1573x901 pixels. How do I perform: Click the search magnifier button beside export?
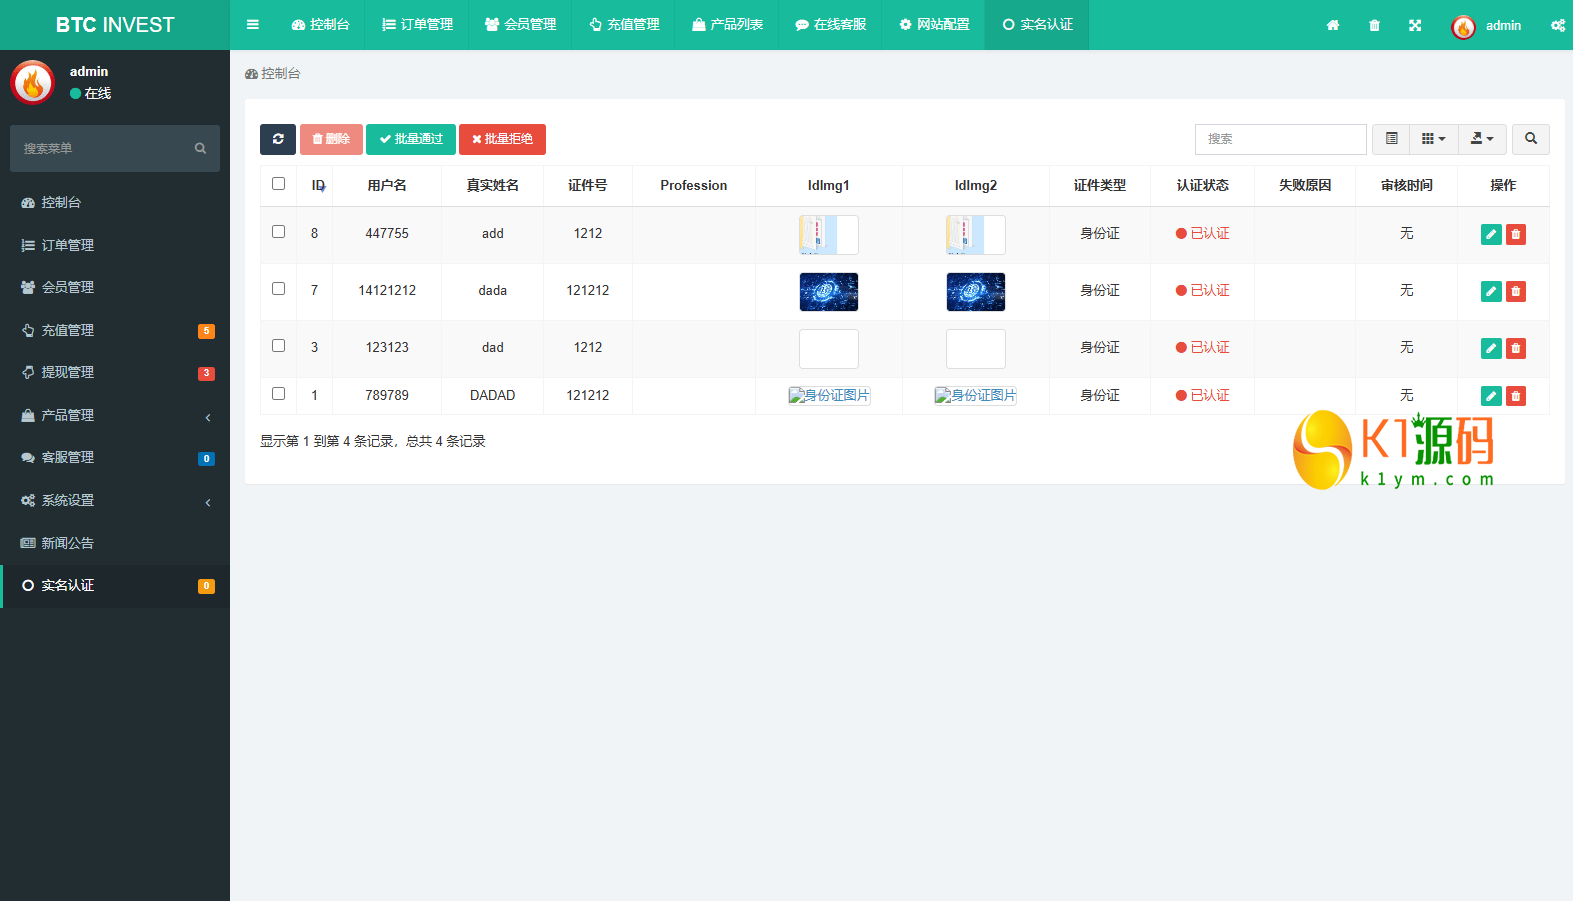[1531, 139]
